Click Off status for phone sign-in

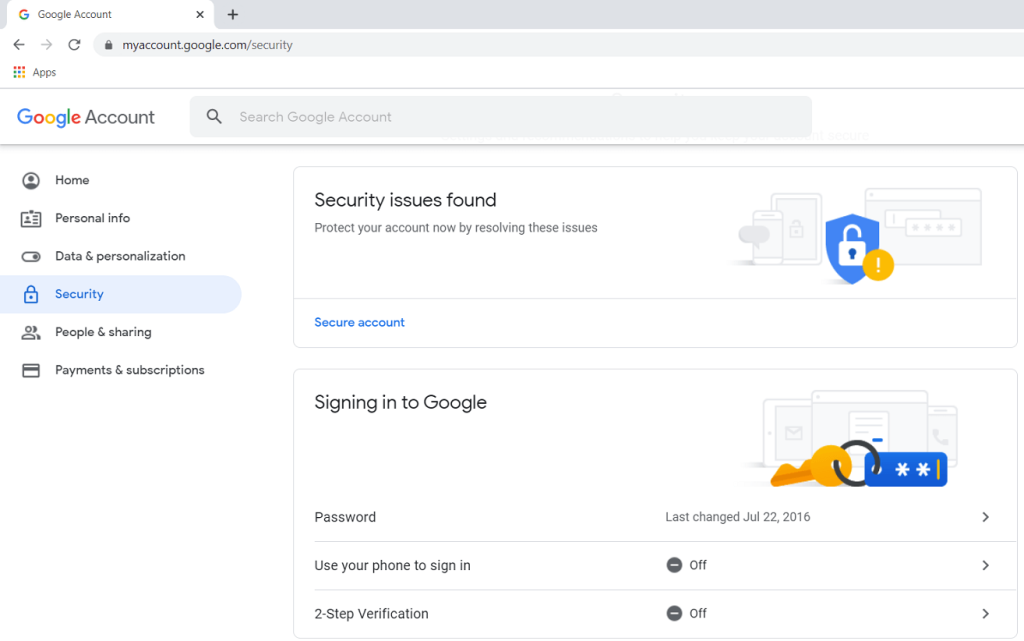(x=687, y=565)
